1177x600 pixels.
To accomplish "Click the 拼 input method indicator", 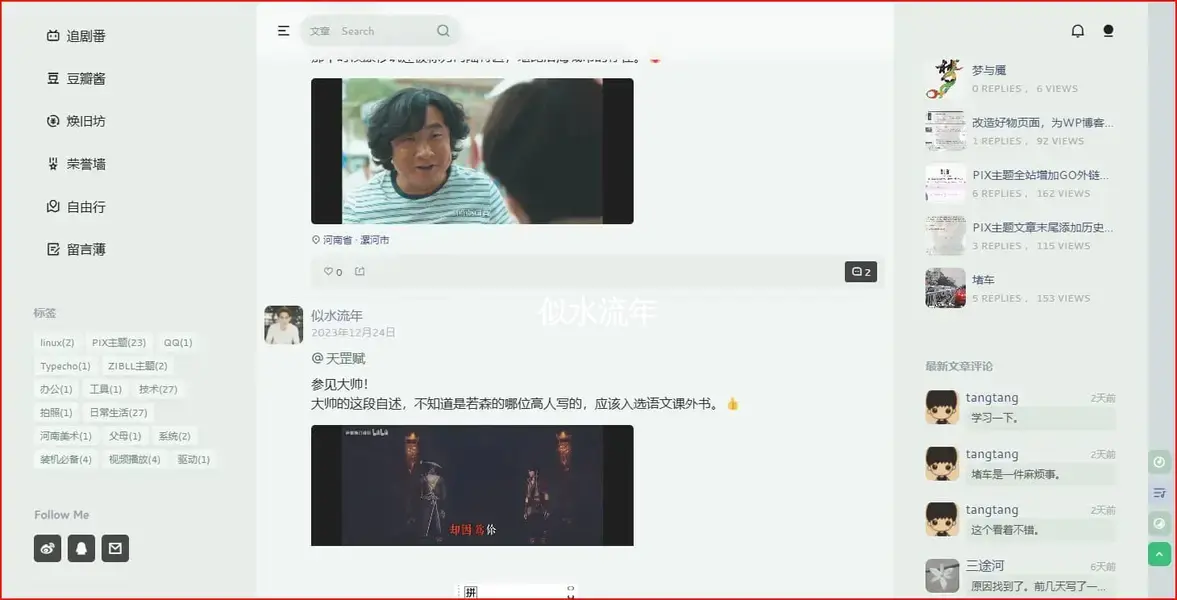I will click(471, 592).
